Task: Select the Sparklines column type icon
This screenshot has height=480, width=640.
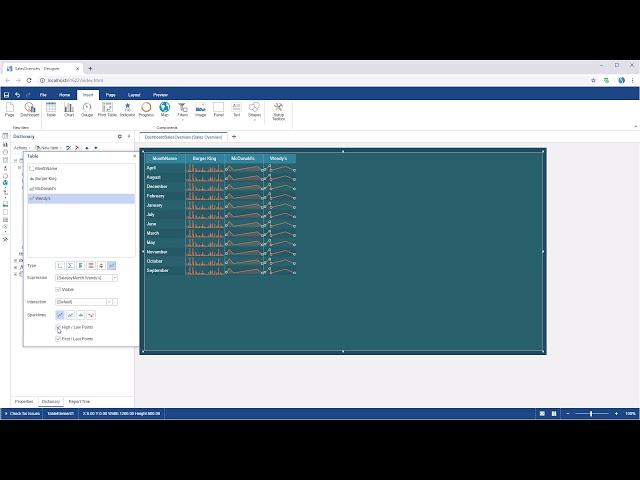Action: tap(111, 266)
